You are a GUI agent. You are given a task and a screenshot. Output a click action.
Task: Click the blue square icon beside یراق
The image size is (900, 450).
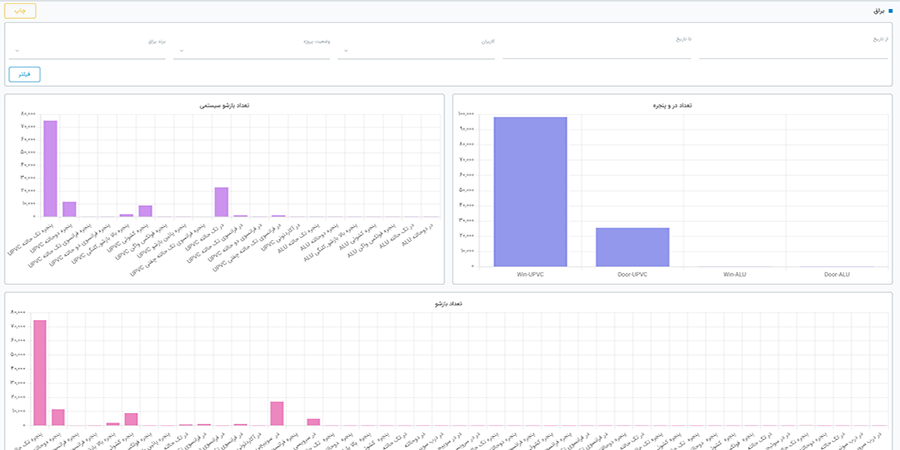click(x=890, y=10)
